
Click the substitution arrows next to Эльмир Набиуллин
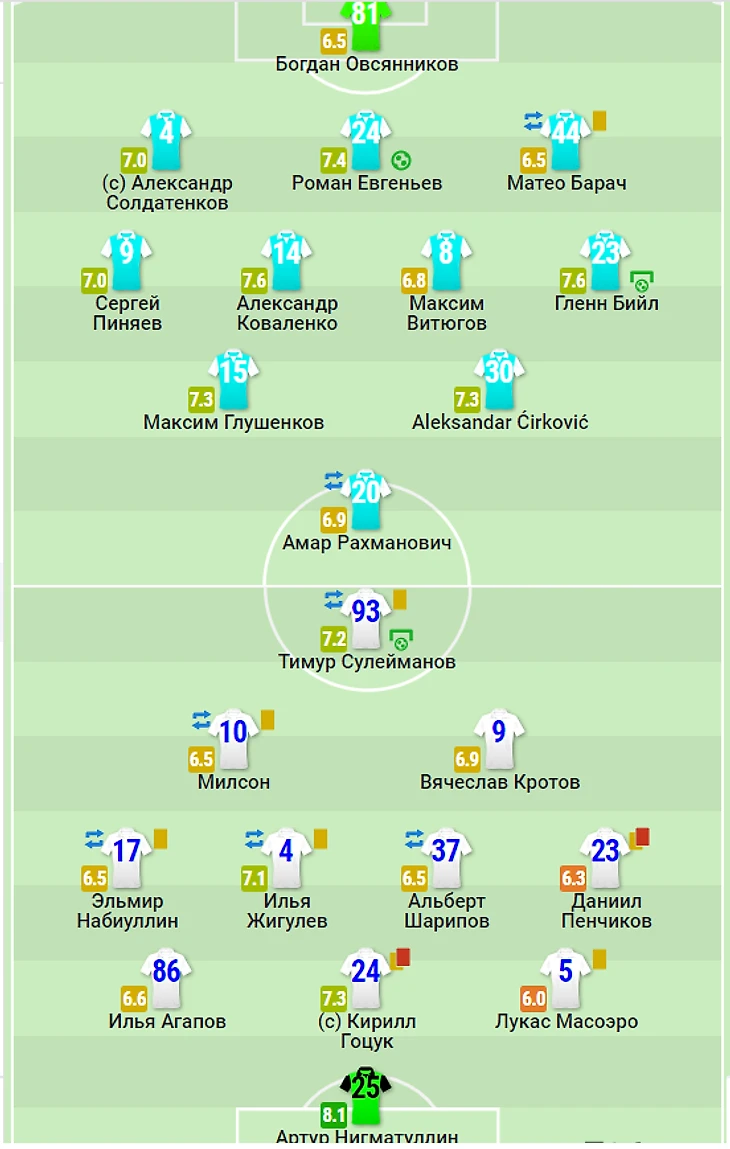coord(95,838)
